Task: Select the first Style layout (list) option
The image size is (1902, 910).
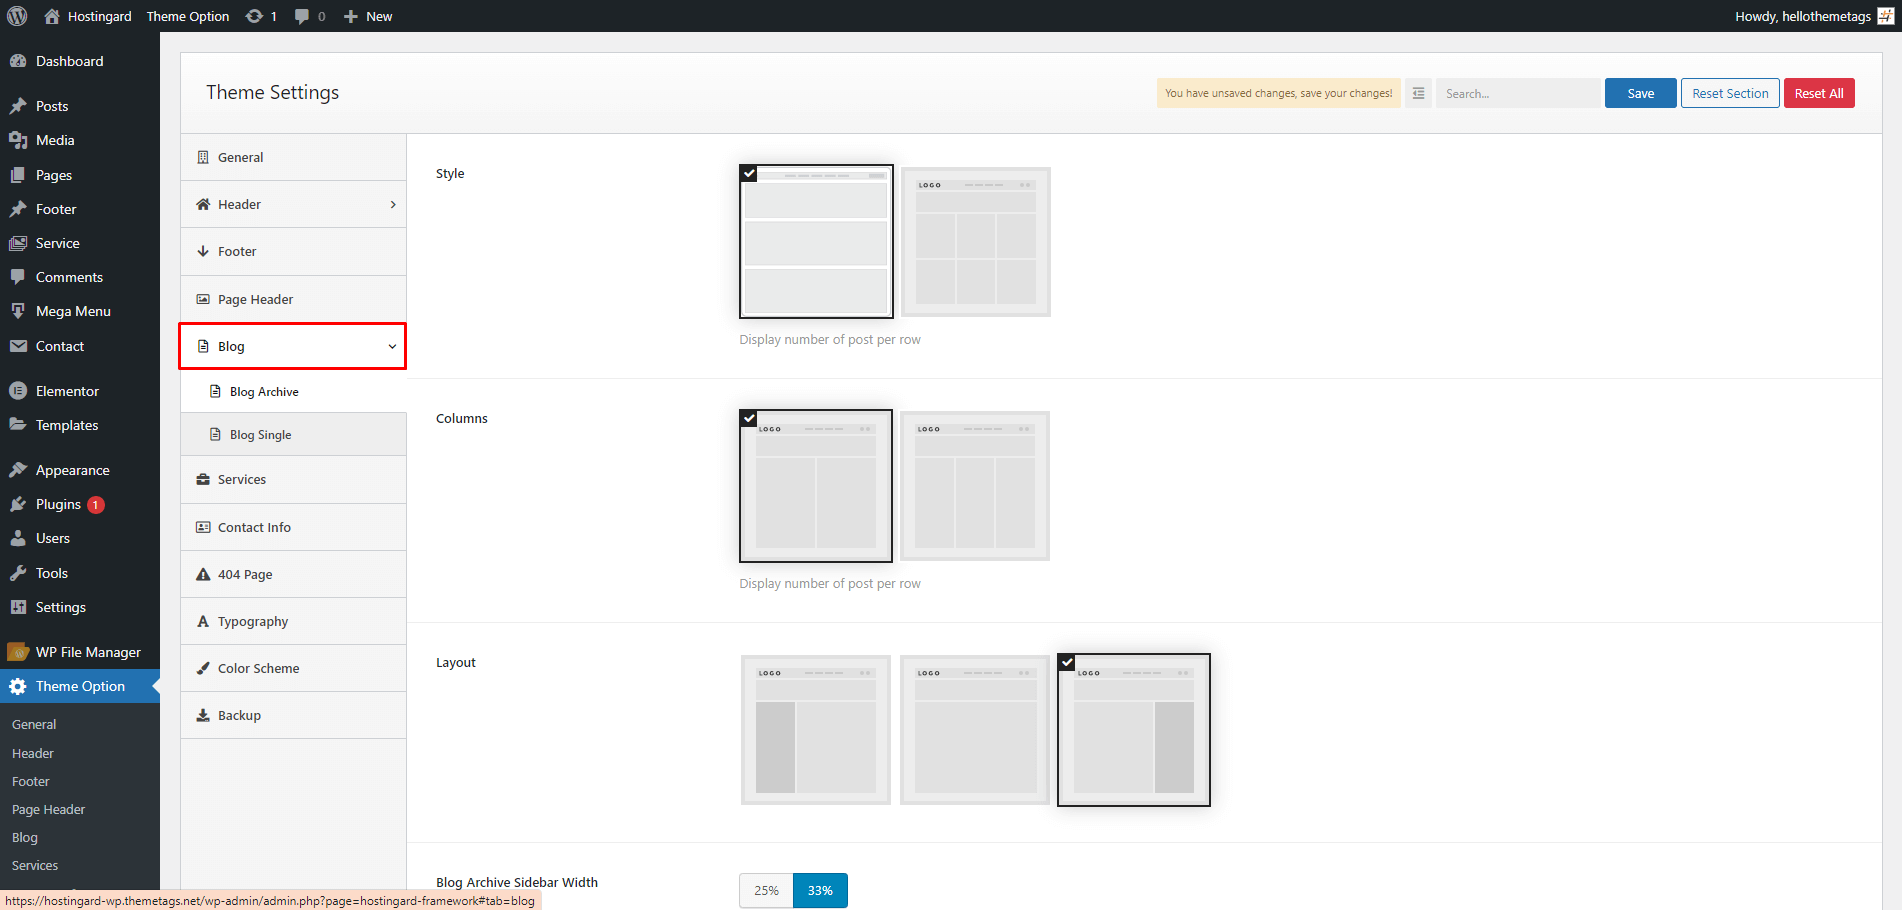Action: point(816,241)
